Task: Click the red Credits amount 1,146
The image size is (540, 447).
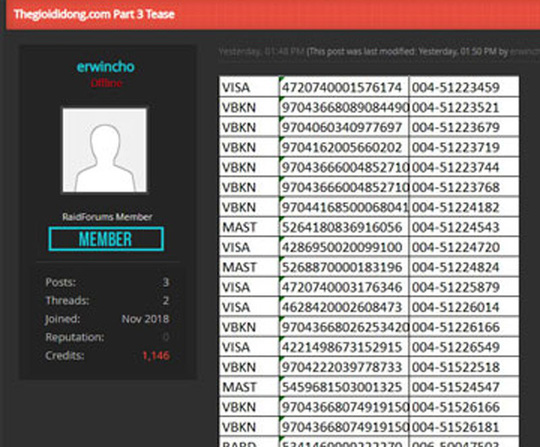Action: (156, 355)
